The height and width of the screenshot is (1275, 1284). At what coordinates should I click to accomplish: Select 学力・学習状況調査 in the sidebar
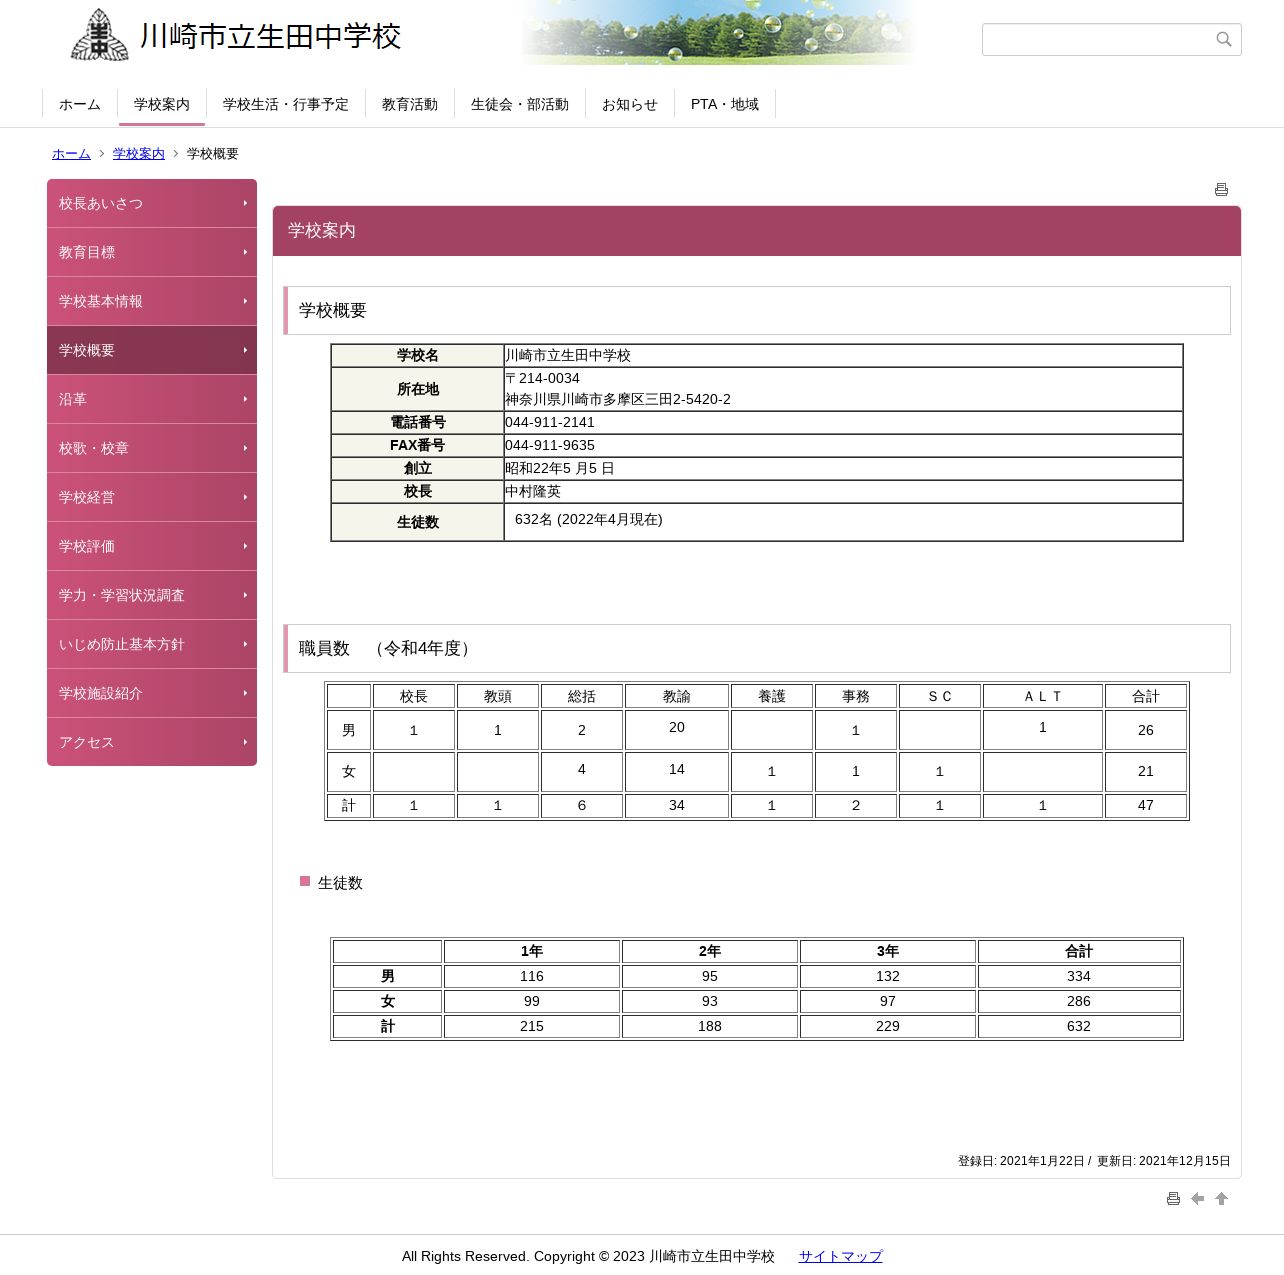pos(152,595)
